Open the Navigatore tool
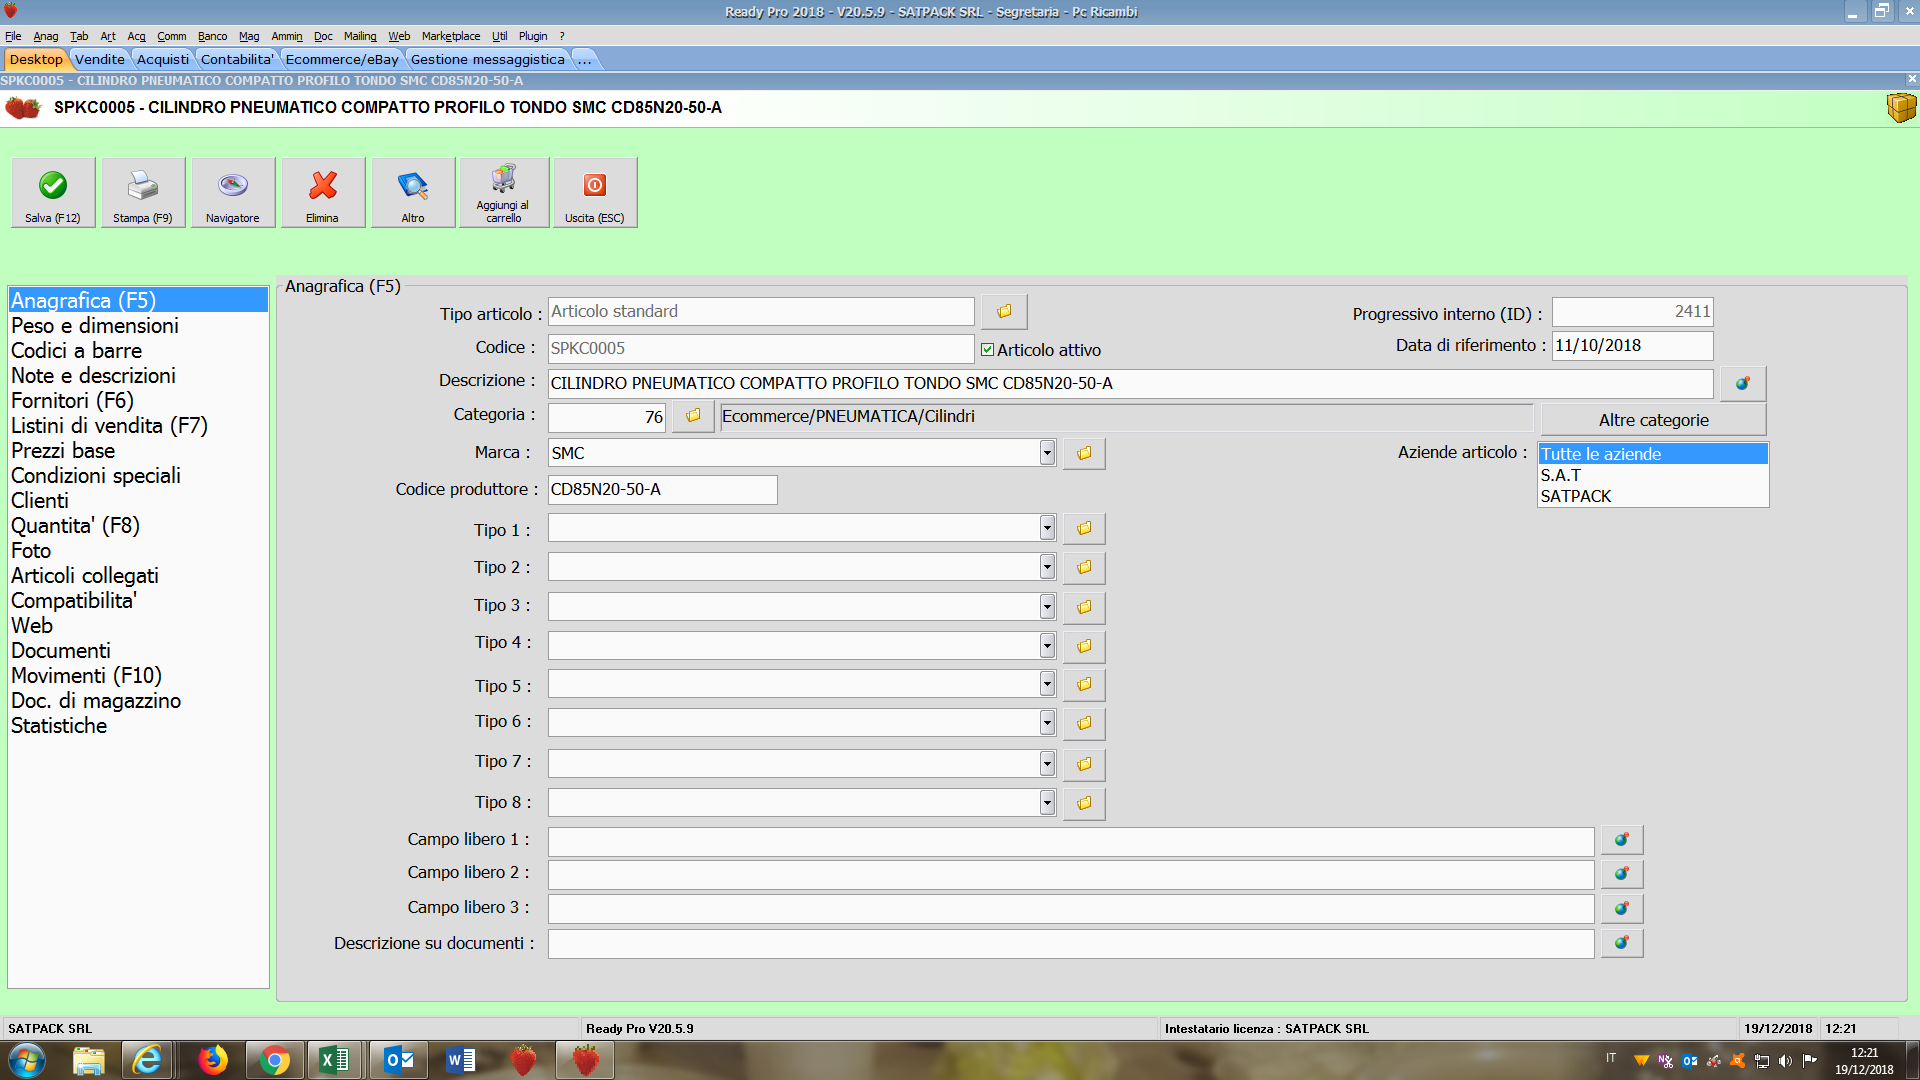 click(x=232, y=186)
